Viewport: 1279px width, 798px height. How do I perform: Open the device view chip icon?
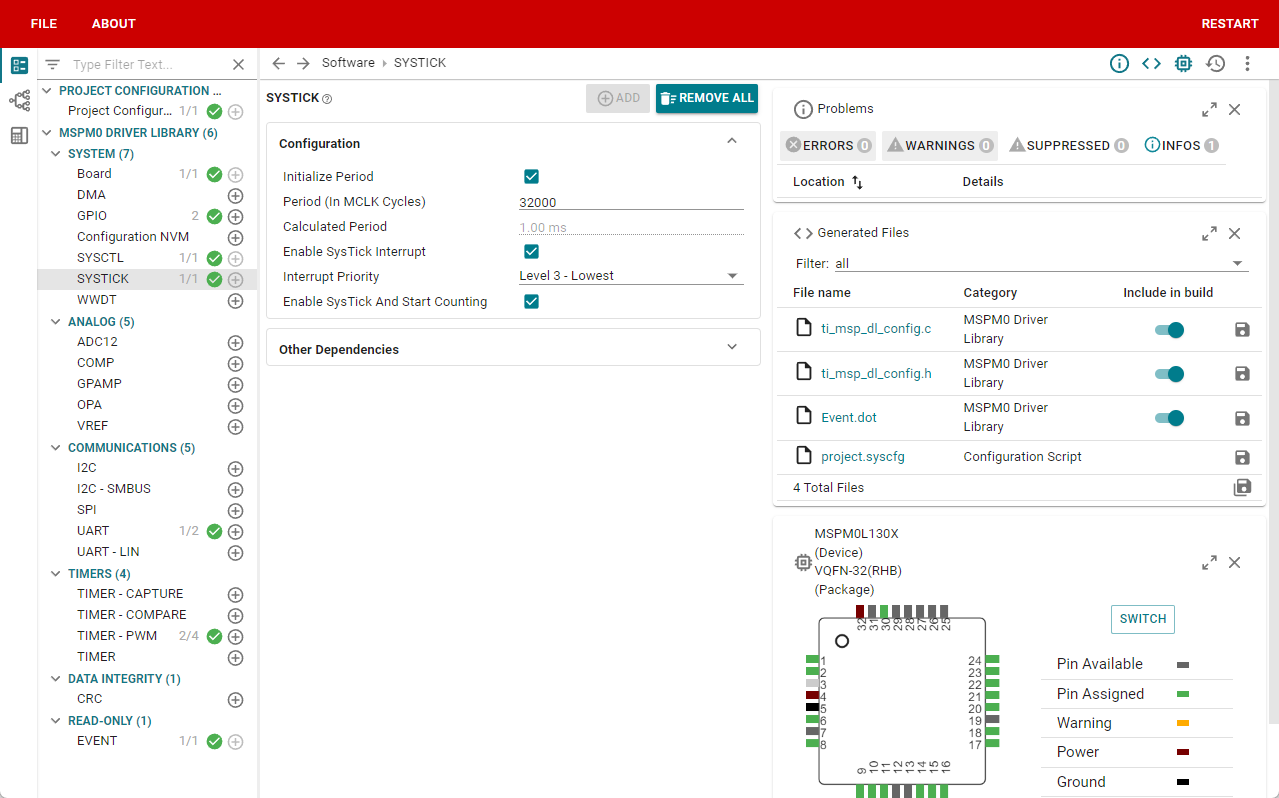point(1183,64)
